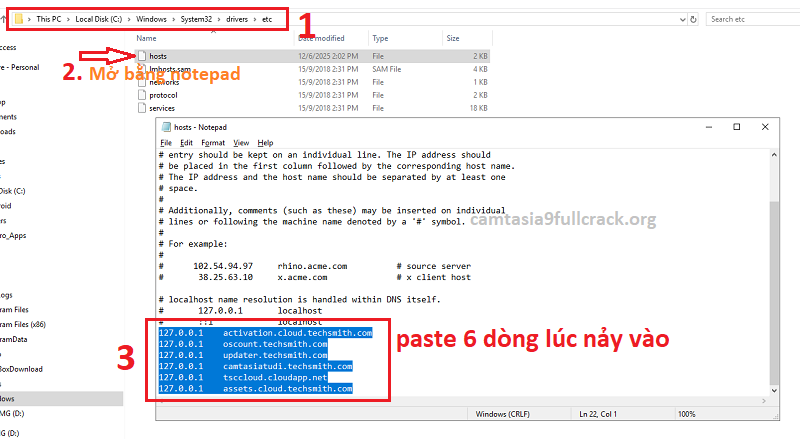Select the hosts file in Explorer

tap(312, 56)
